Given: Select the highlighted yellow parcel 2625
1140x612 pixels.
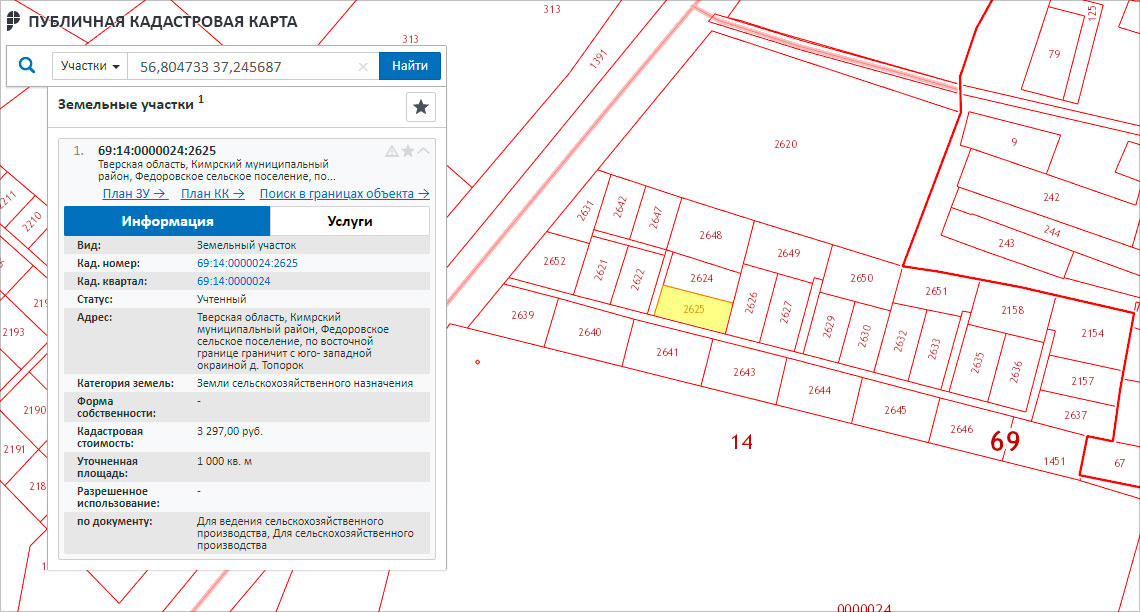Looking at the screenshot, I should point(694,310).
